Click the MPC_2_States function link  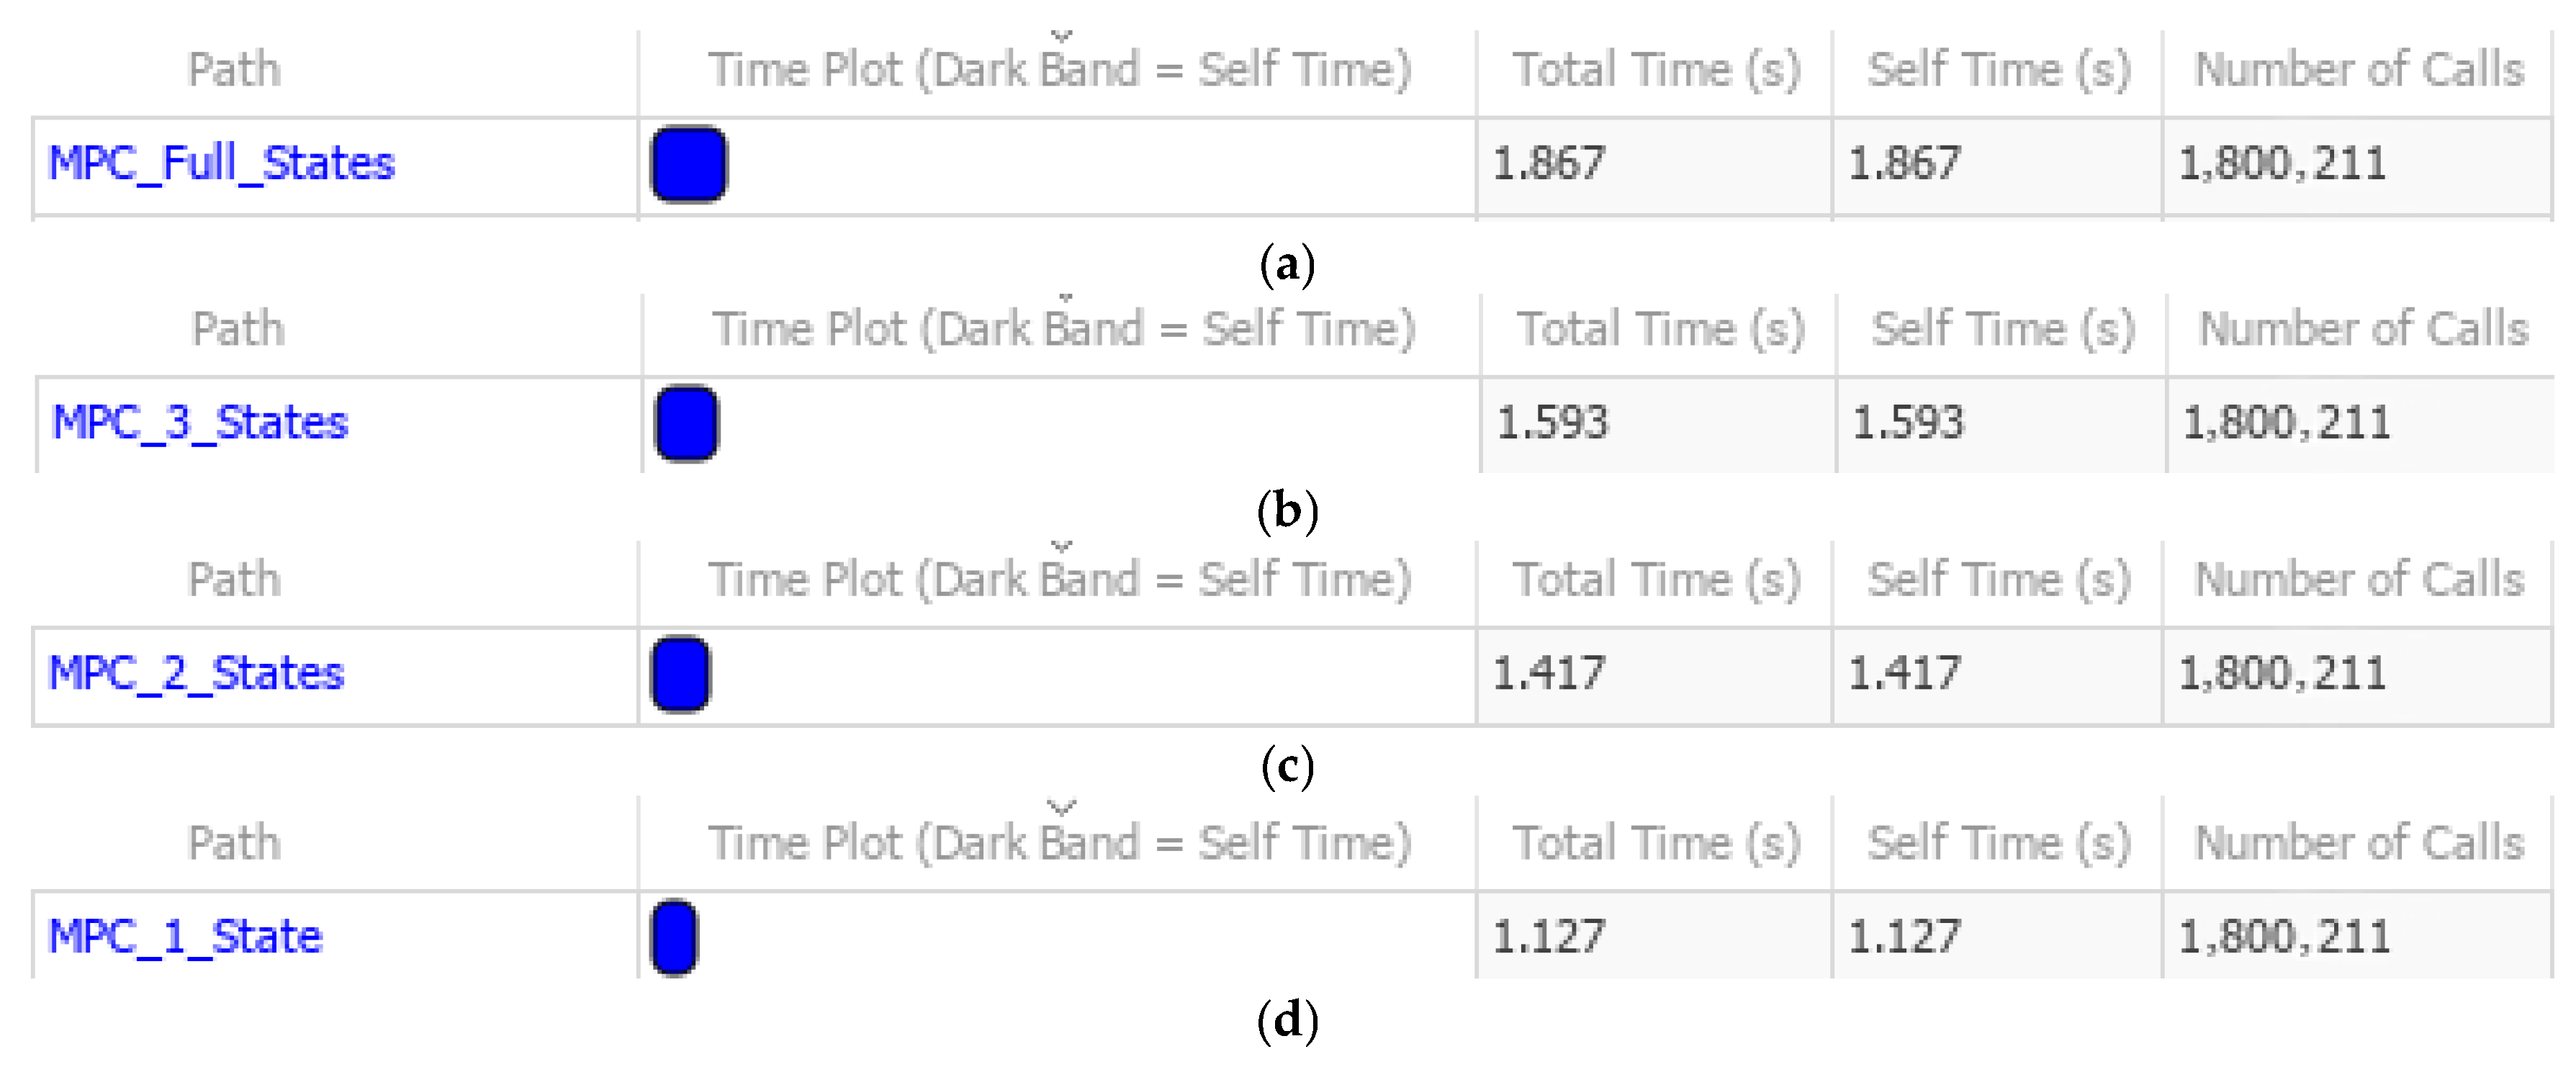point(196,673)
